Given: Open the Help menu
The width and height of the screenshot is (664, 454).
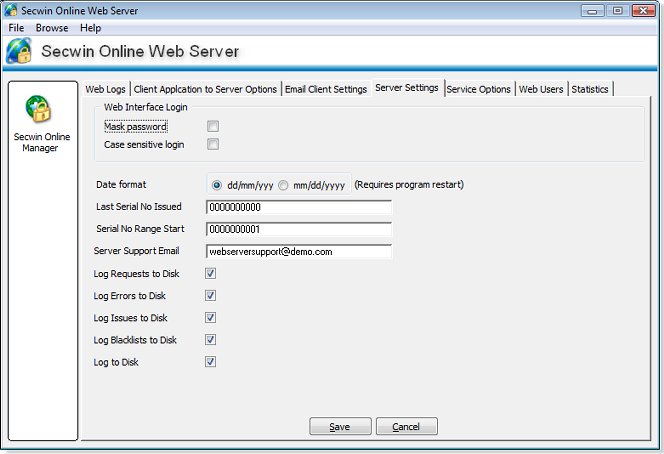Looking at the screenshot, I should pyautogui.click(x=91, y=28).
